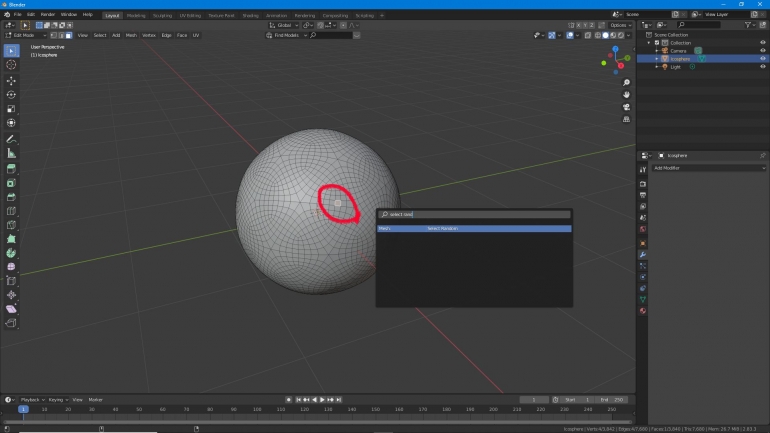Switch to Solid viewport shading
This screenshot has height=433, width=770.
pos(605,35)
